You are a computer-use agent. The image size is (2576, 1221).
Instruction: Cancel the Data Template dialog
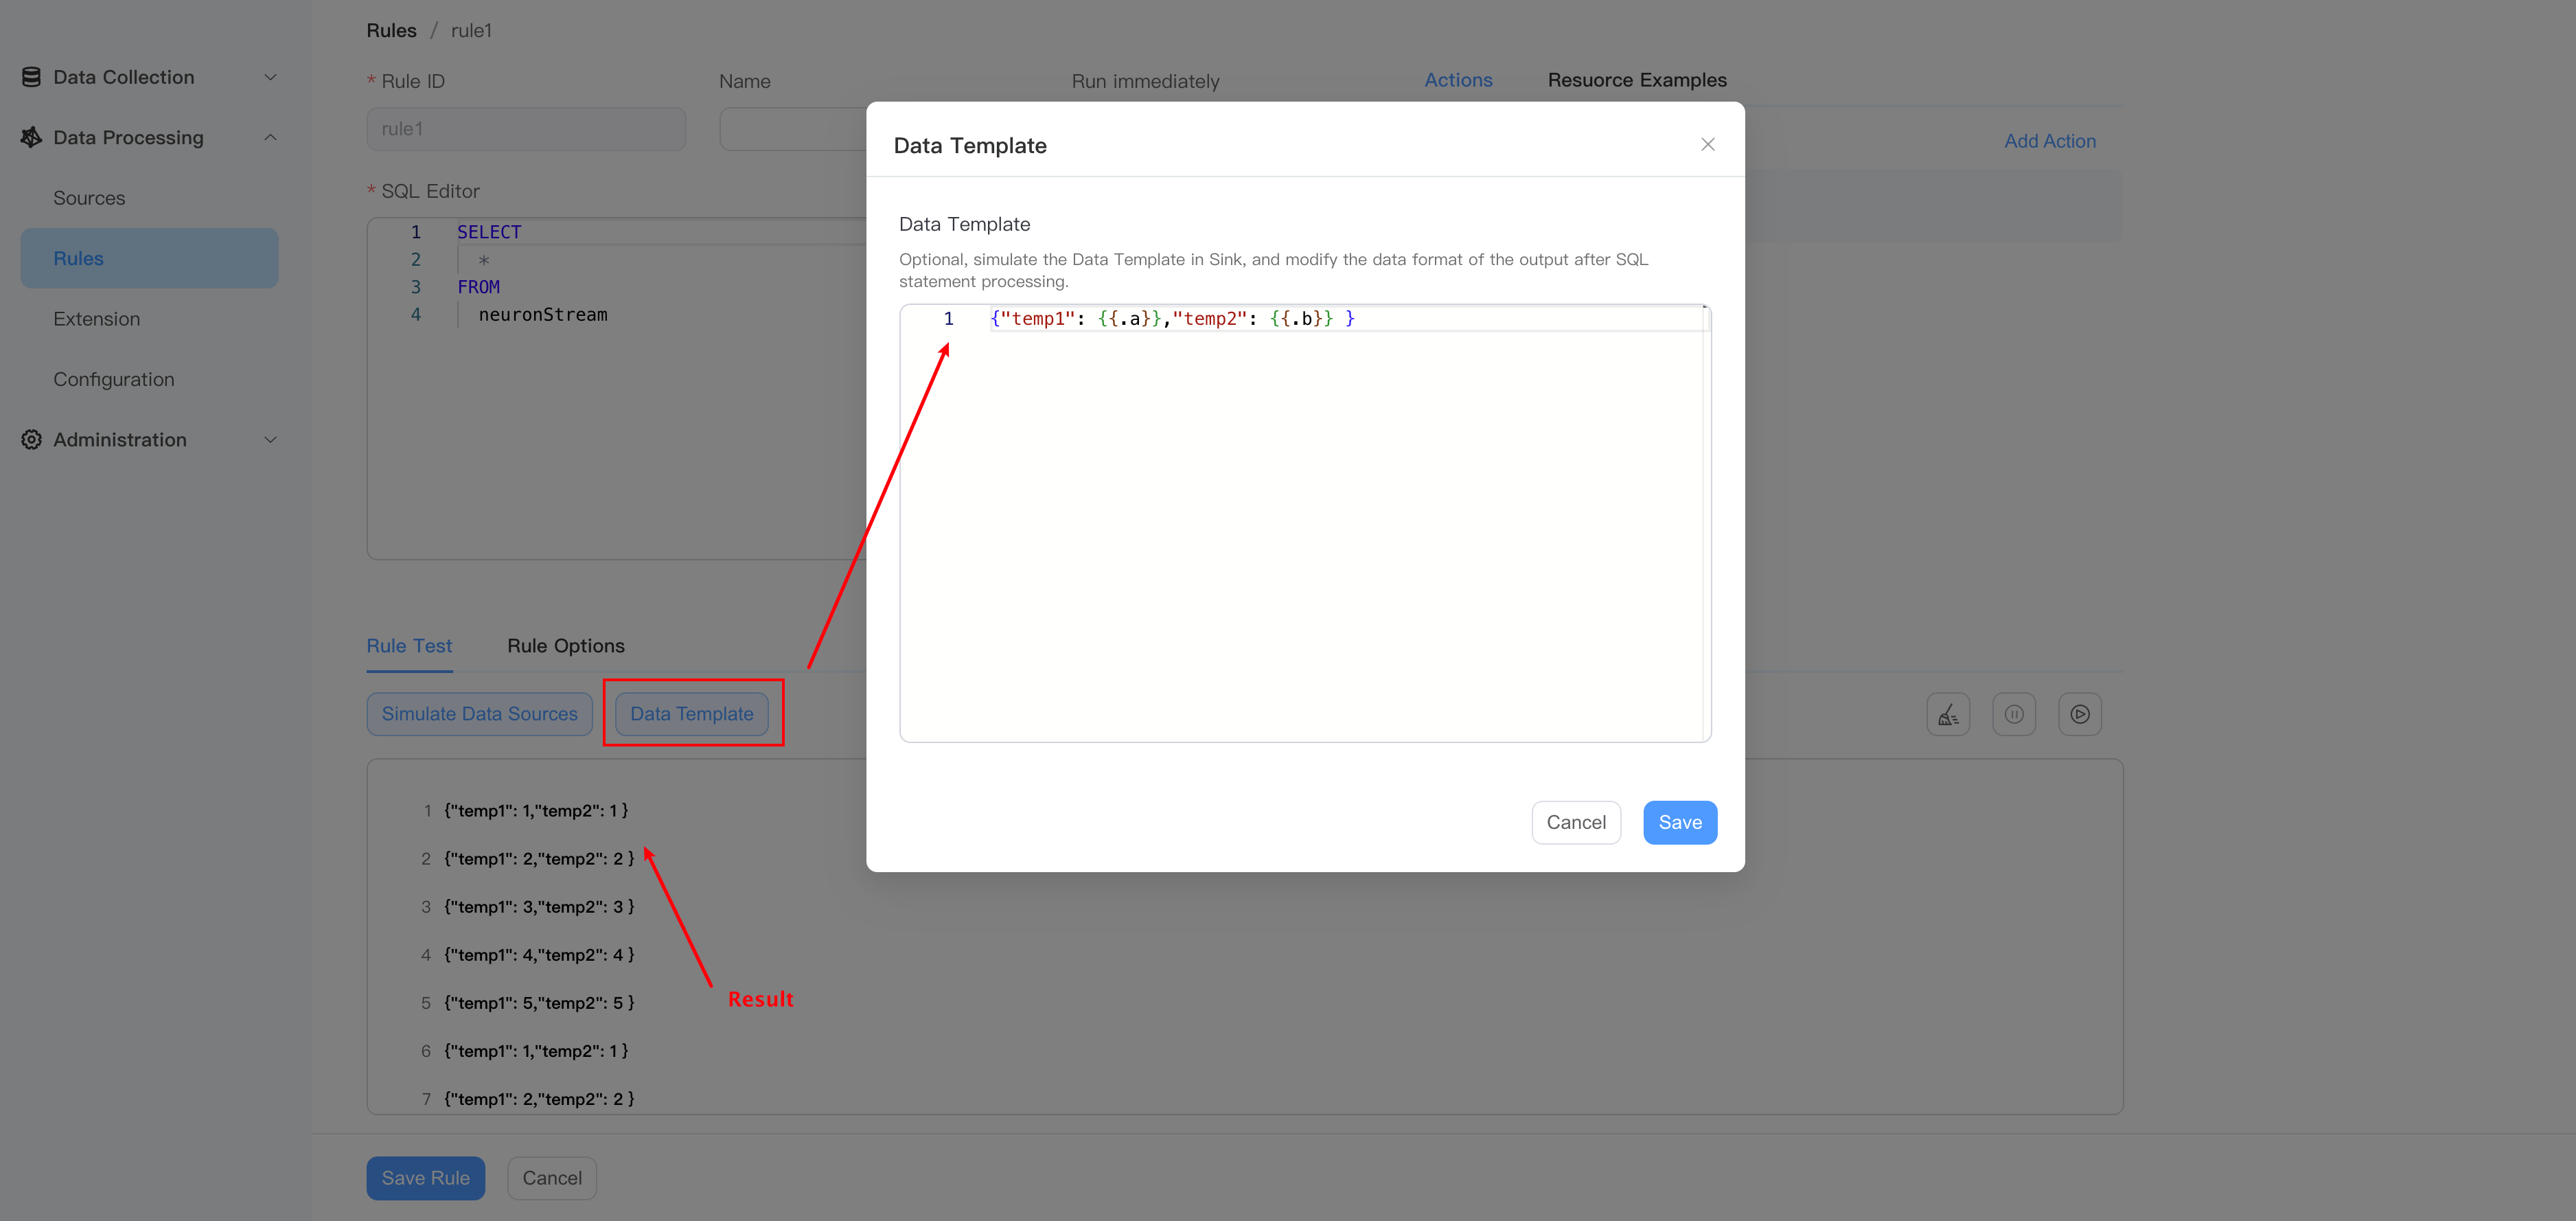[x=1576, y=822]
